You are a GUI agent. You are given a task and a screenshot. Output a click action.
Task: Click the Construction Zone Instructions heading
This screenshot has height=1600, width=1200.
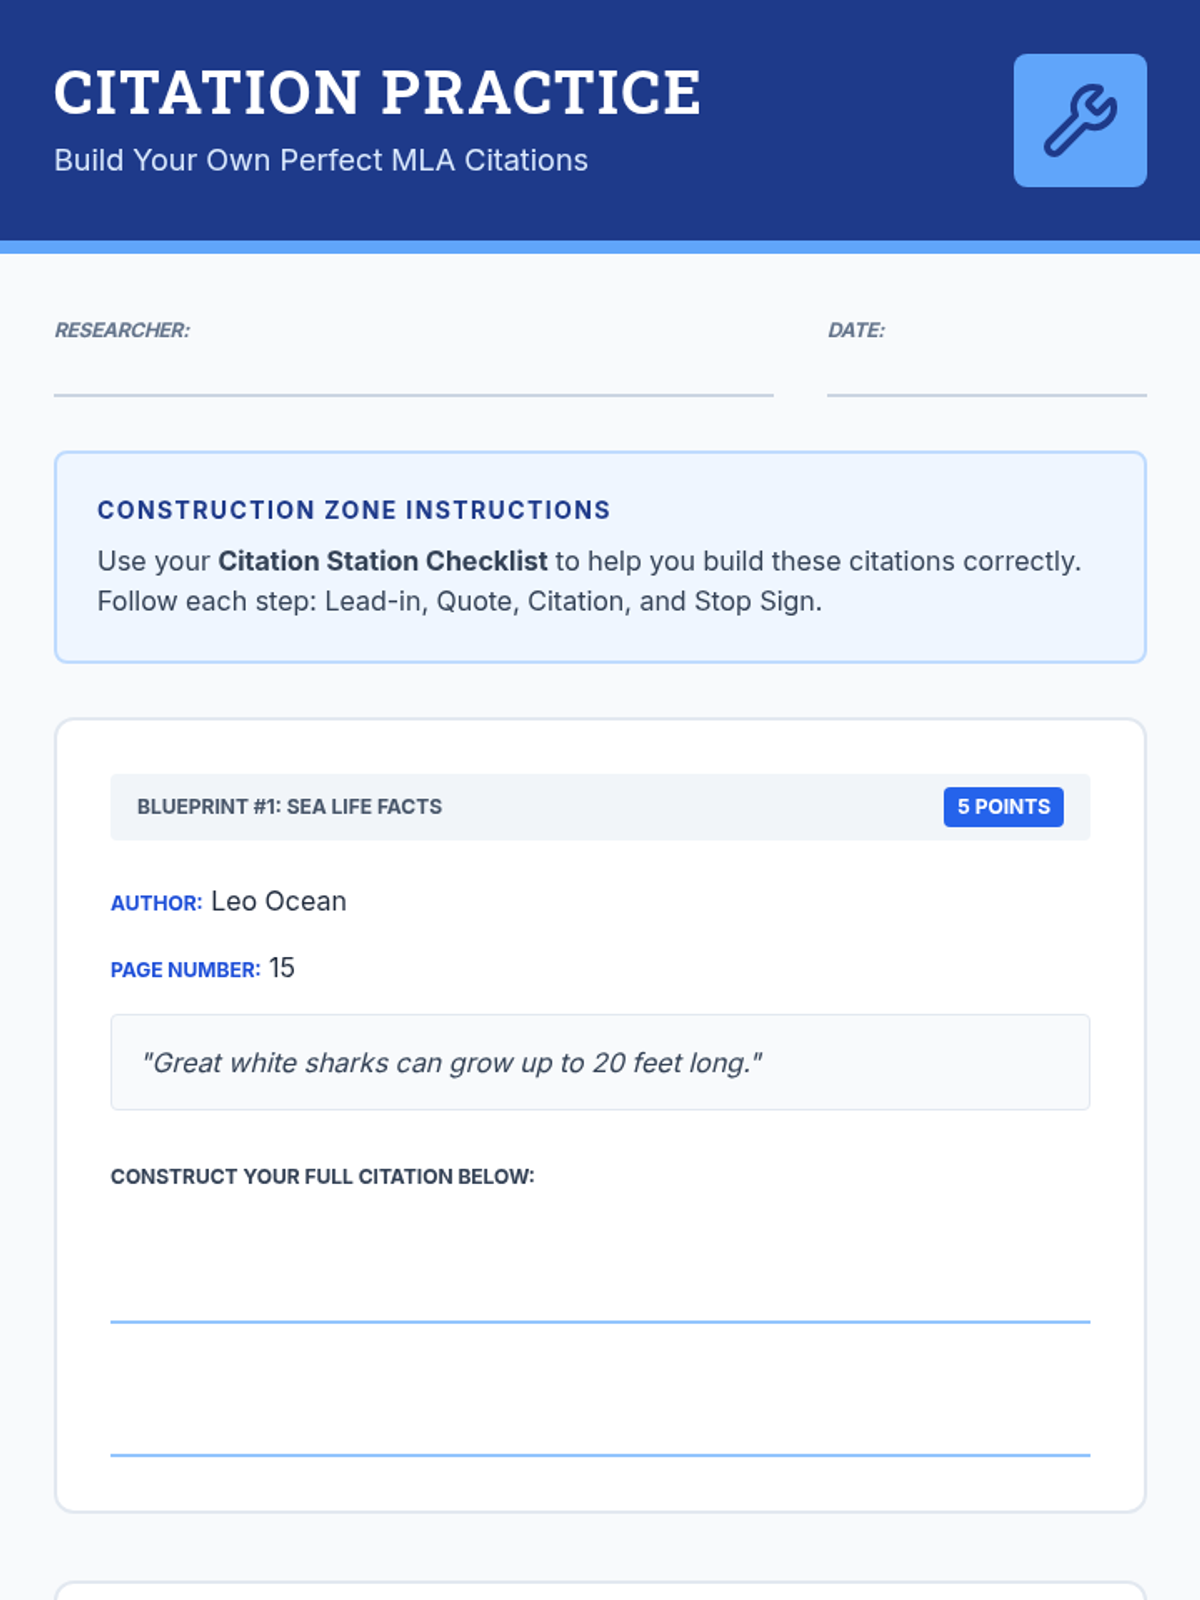[353, 510]
